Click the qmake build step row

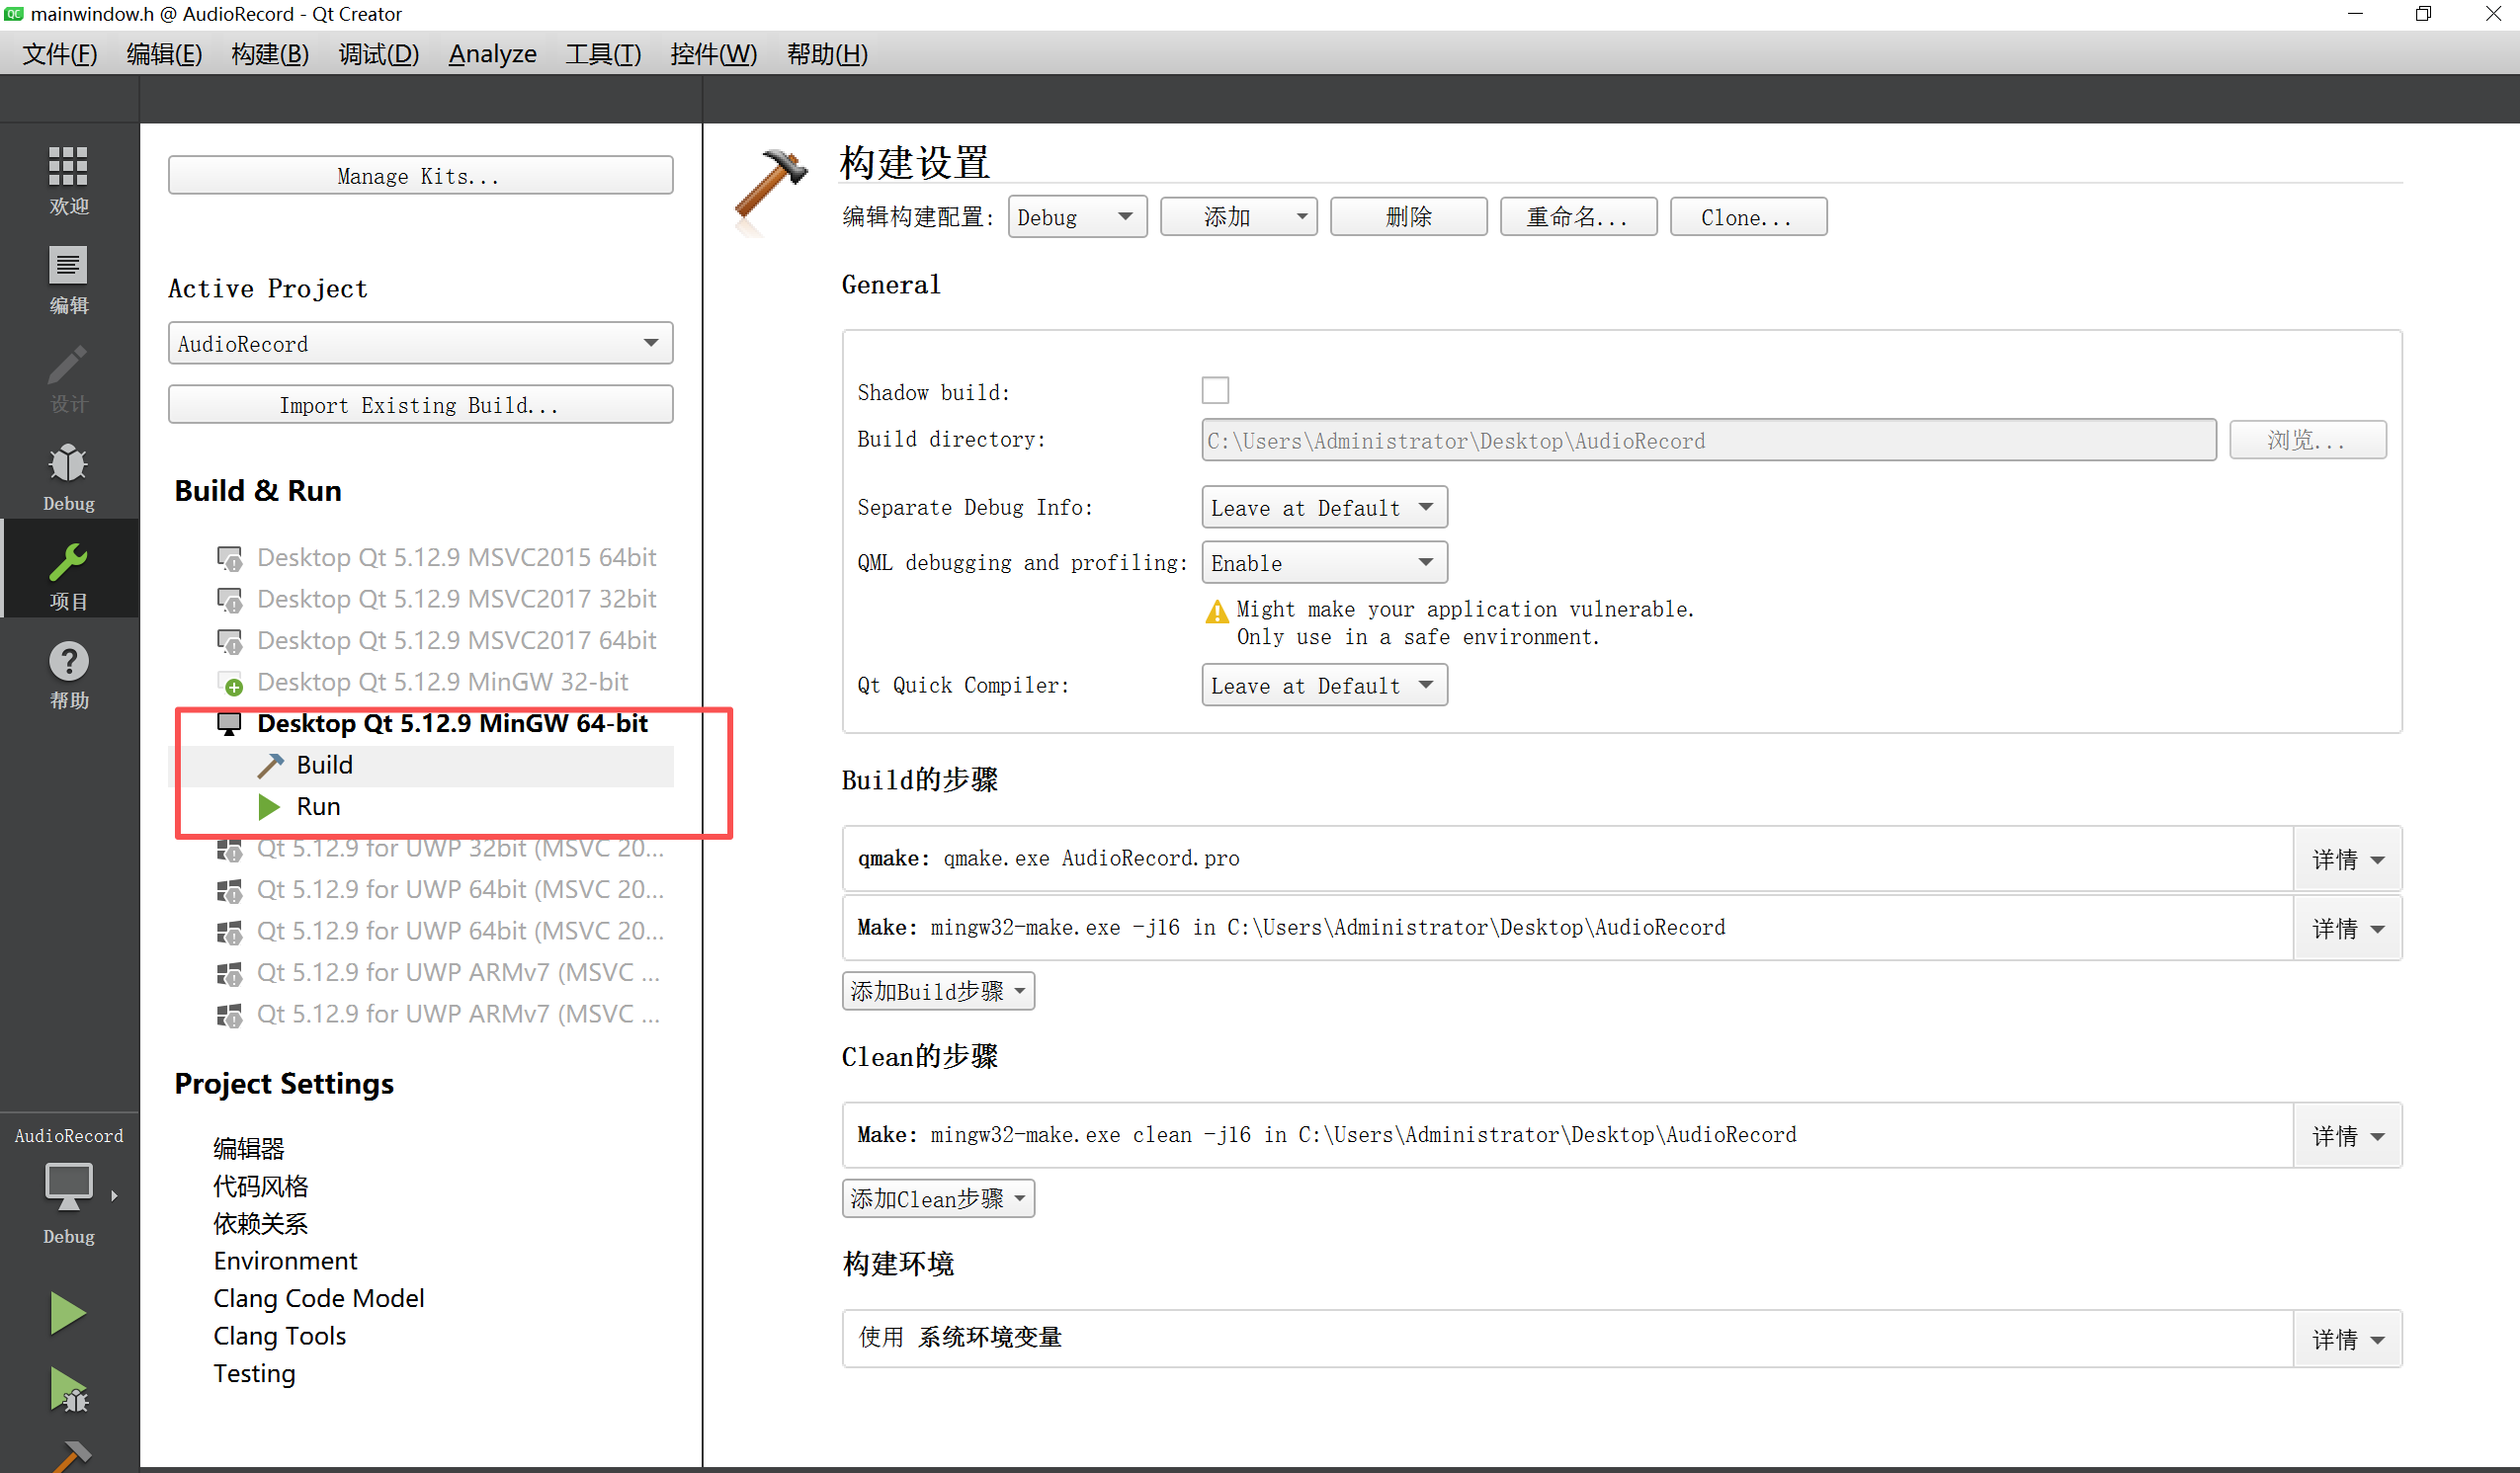tap(1567, 859)
